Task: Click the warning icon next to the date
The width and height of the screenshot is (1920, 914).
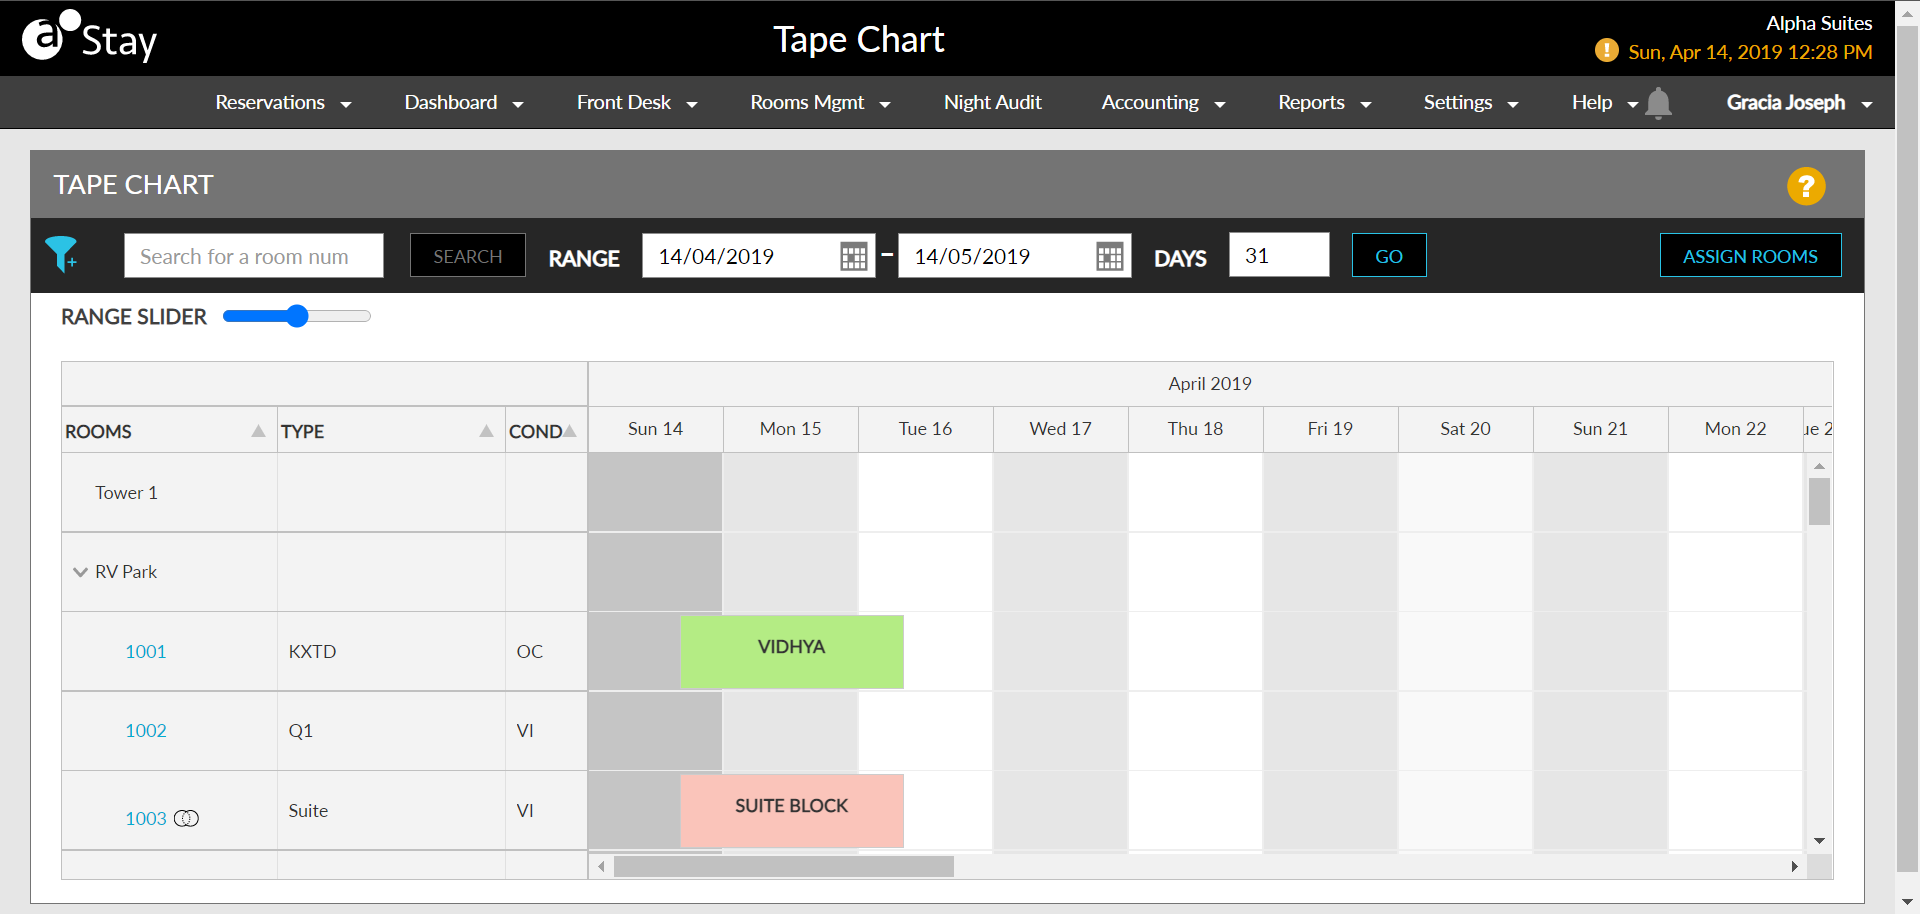Action: [1606, 50]
